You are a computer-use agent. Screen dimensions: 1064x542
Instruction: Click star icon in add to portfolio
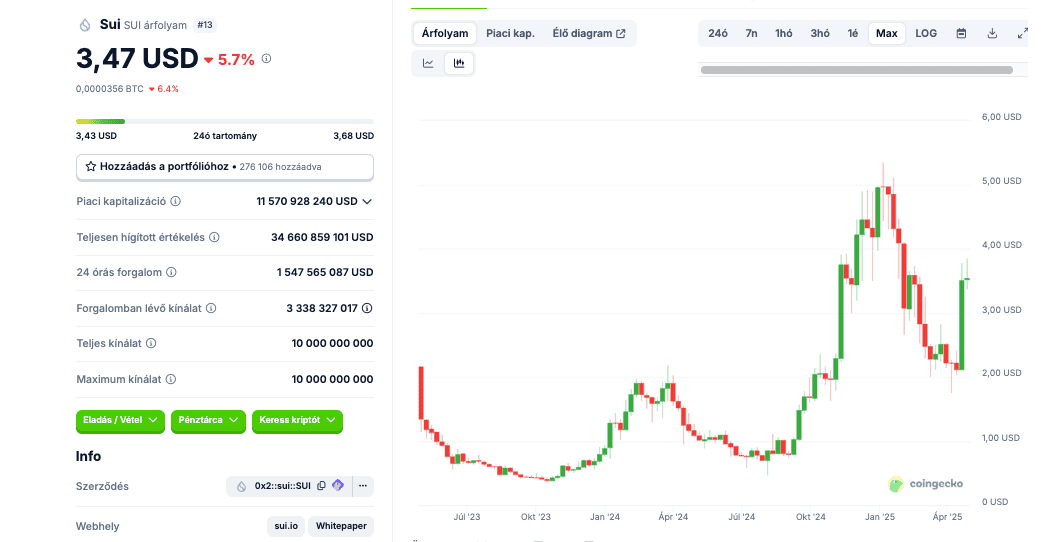click(91, 166)
